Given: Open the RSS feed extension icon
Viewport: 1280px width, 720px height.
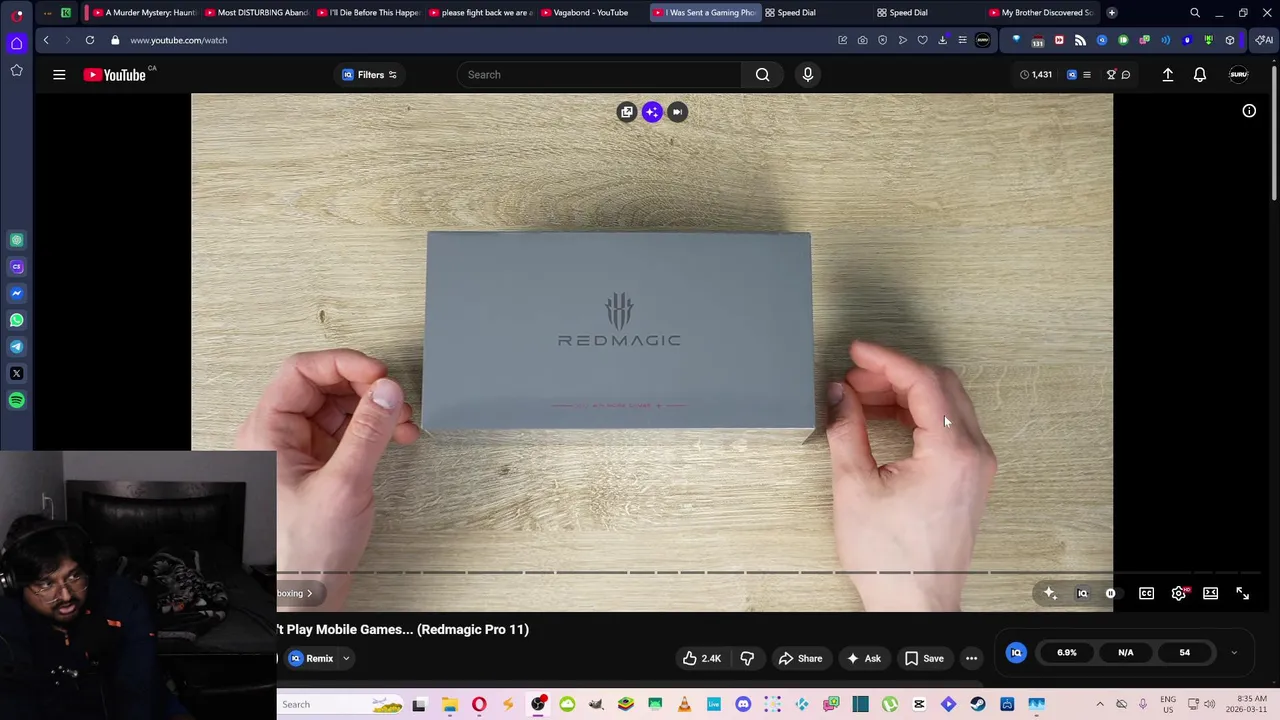Looking at the screenshot, I should coord(1080,40).
